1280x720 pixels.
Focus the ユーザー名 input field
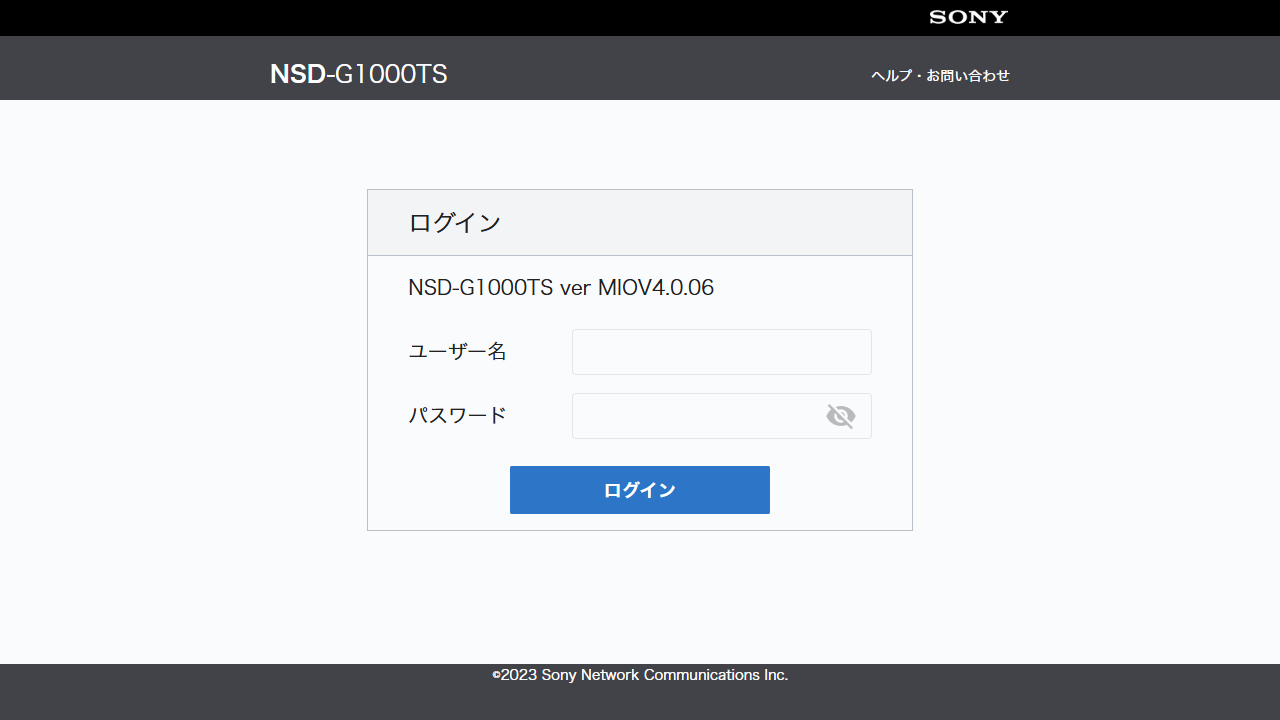pos(721,352)
